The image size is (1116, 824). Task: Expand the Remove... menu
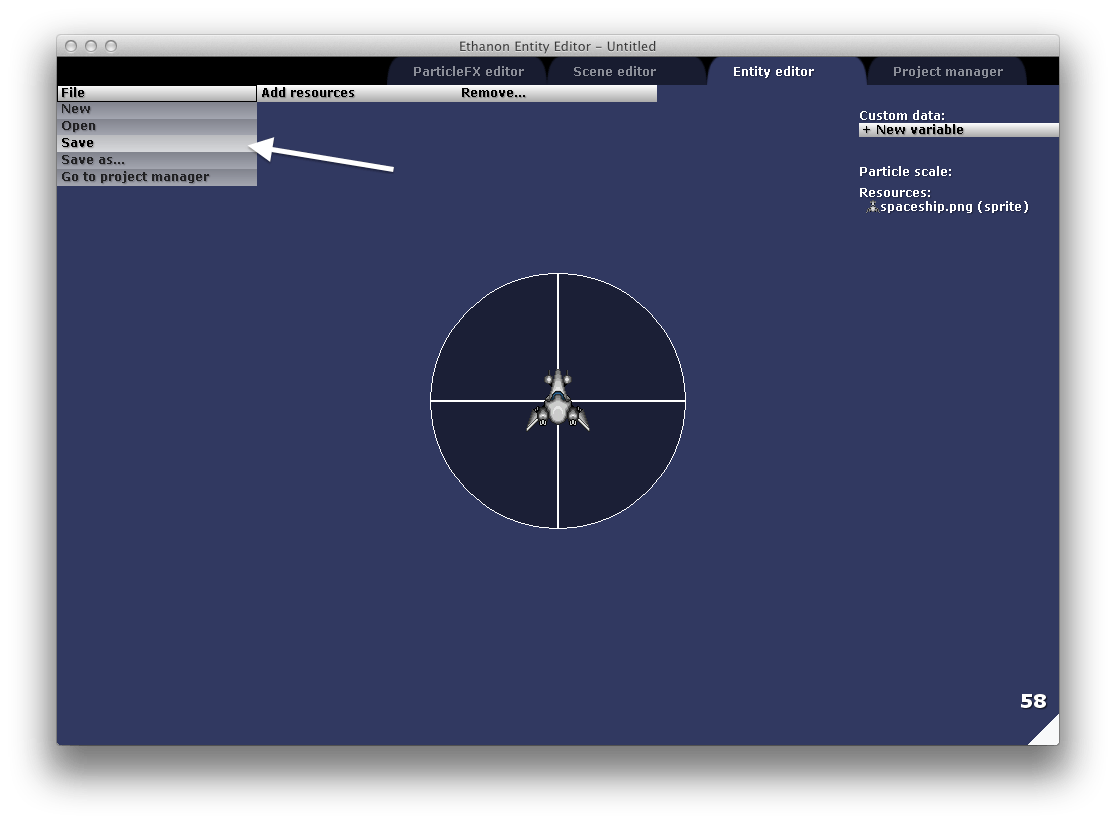coord(493,93)
